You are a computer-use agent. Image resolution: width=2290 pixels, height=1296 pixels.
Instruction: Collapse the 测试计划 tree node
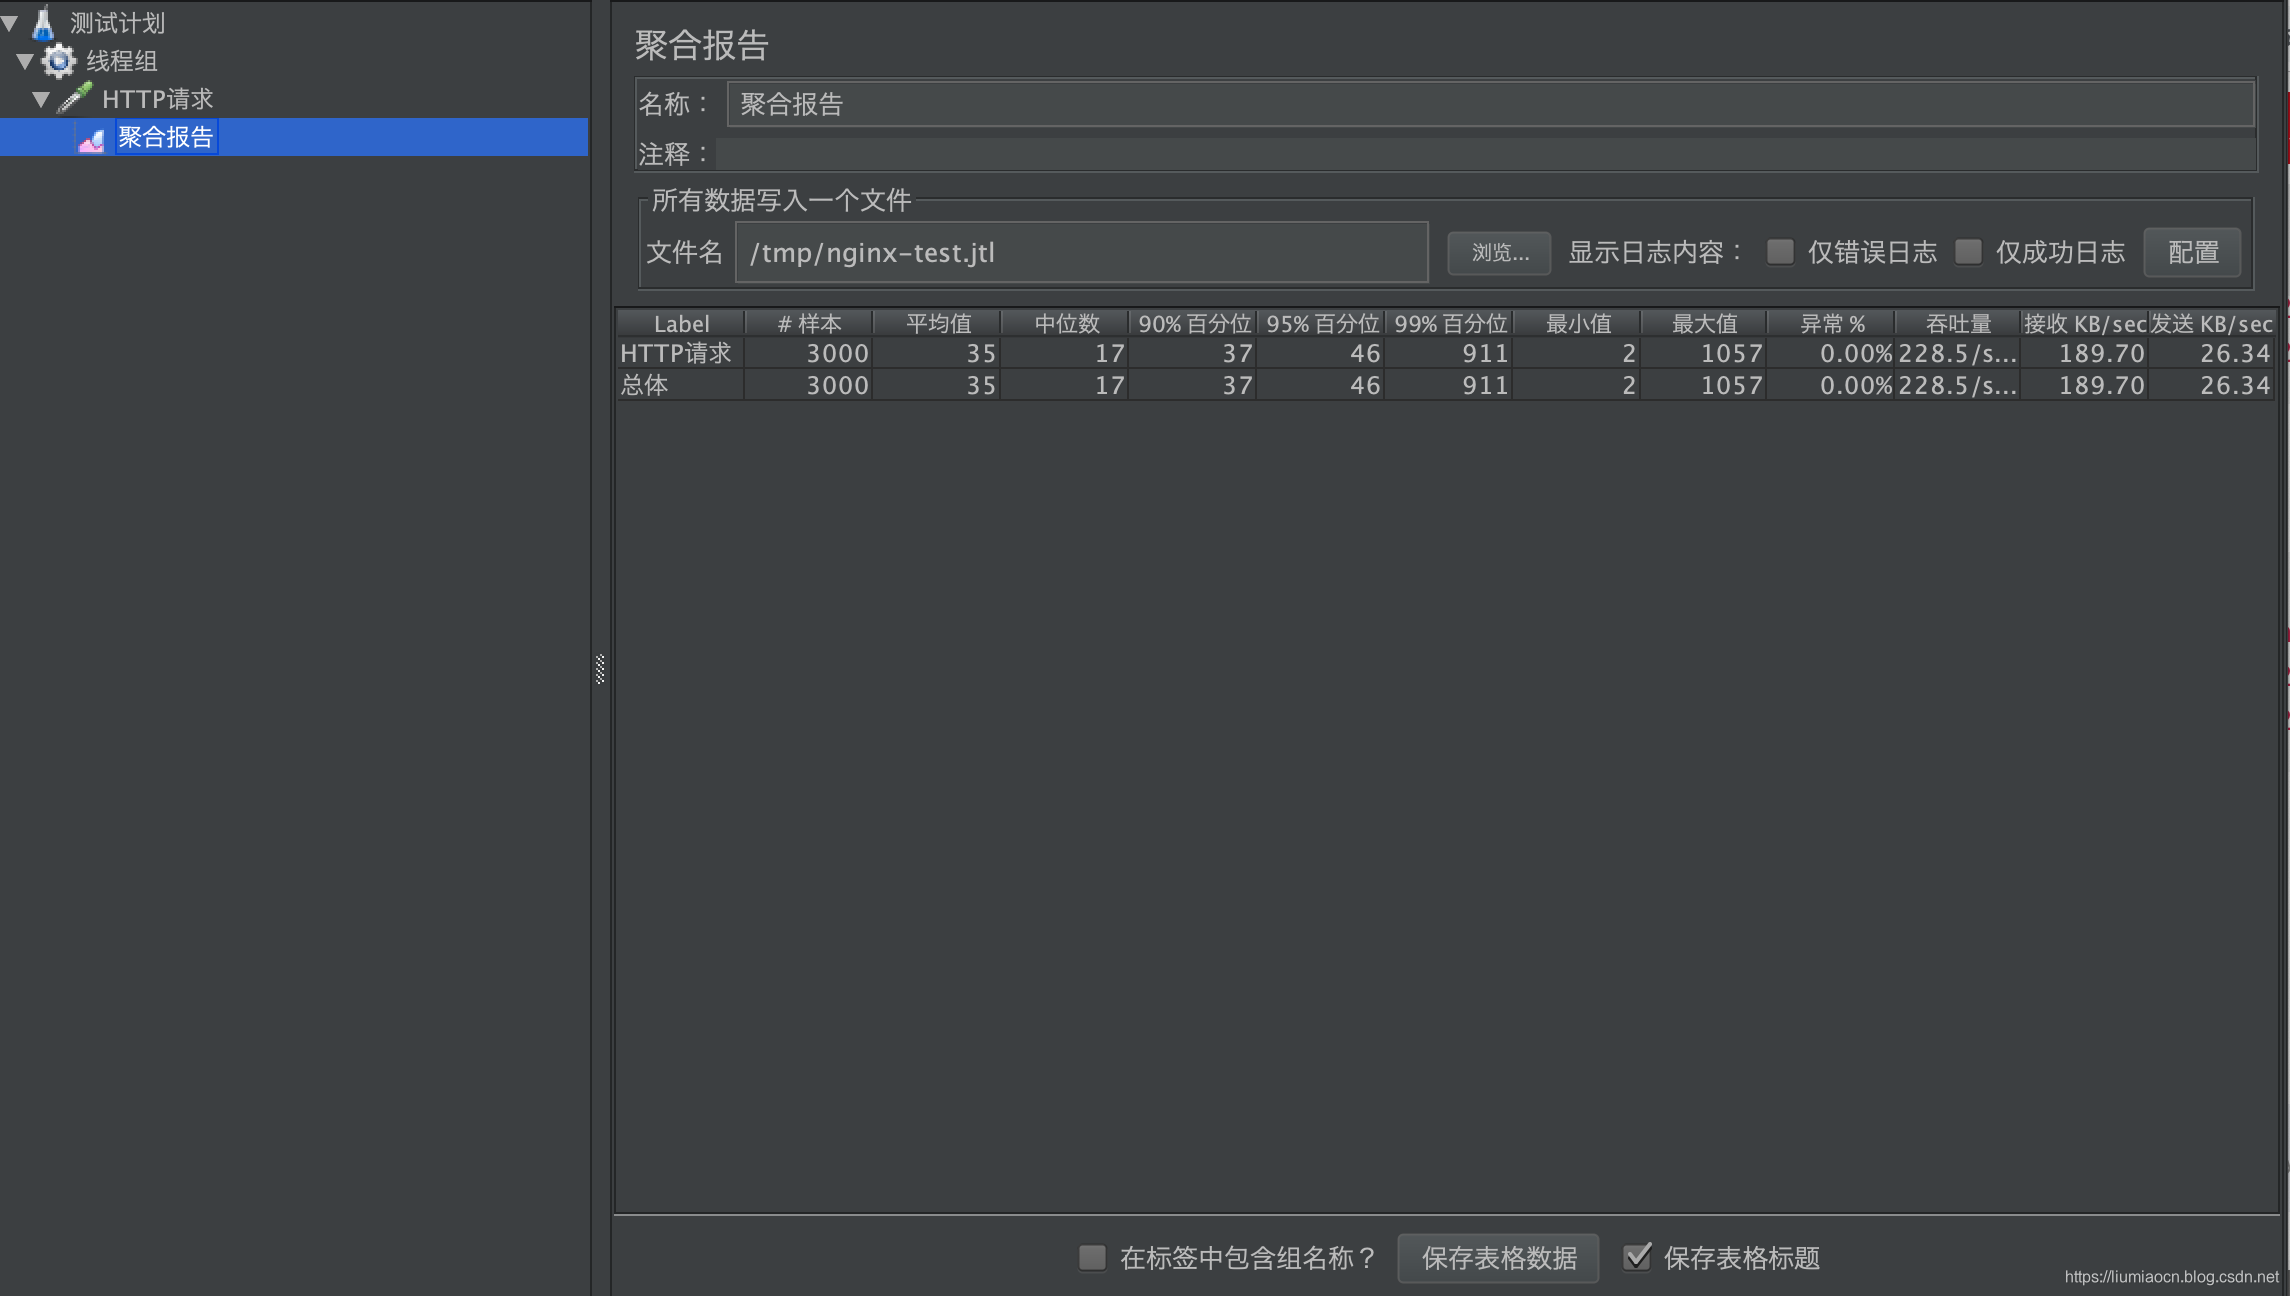click(x=10, y=22)
